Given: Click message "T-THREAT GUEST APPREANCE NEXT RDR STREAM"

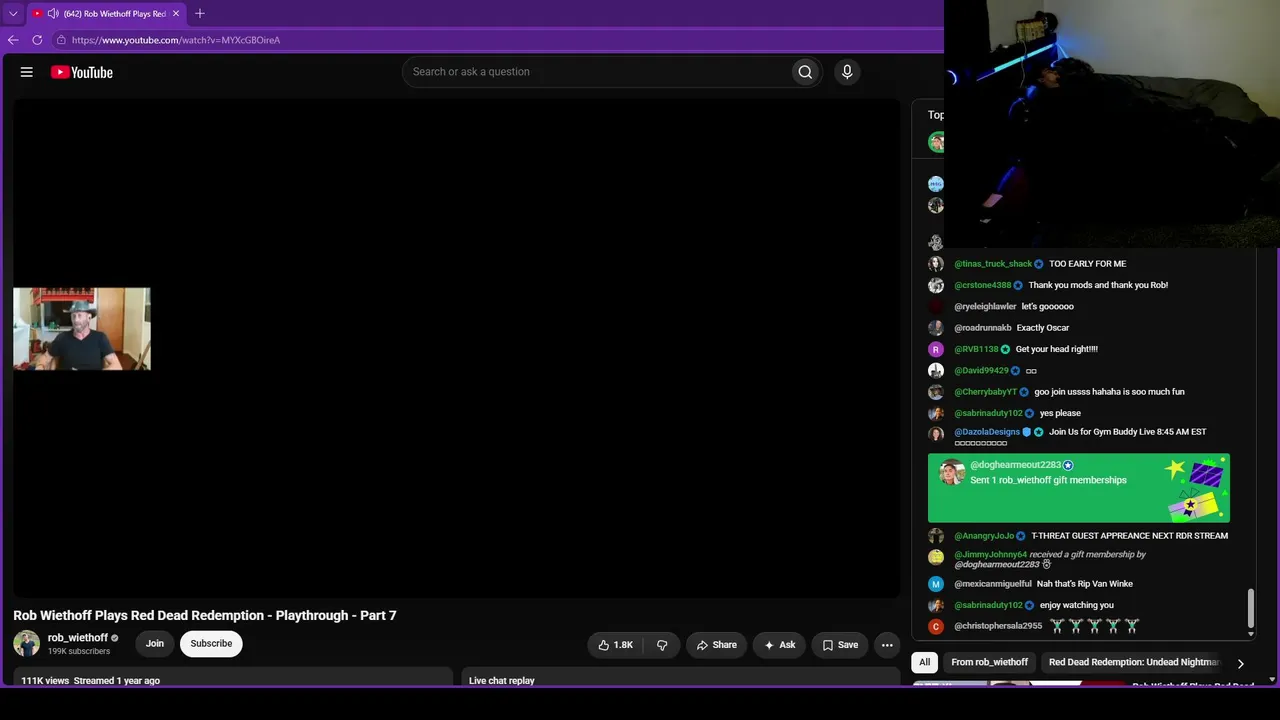Looking at the screenshot, I should (x=1130, y=536).
